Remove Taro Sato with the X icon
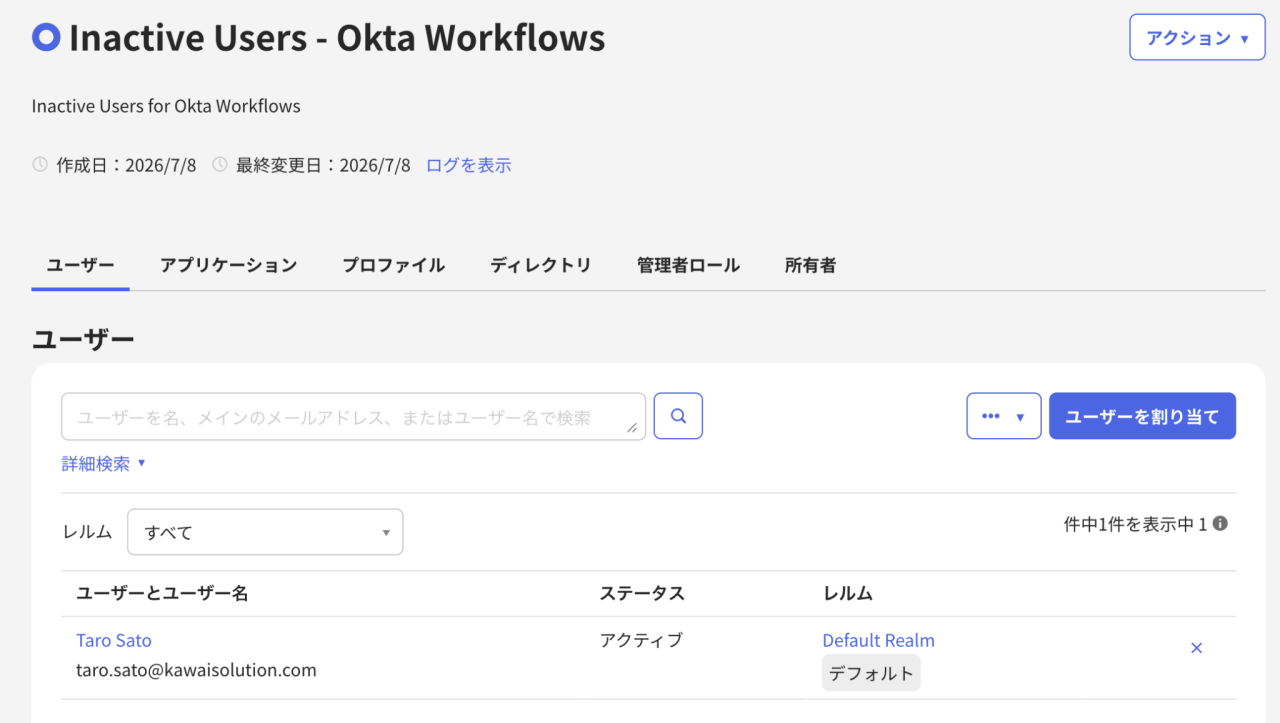This screenshot has width=1280, height=723. pyautogui.click(x=1196, y=648)
